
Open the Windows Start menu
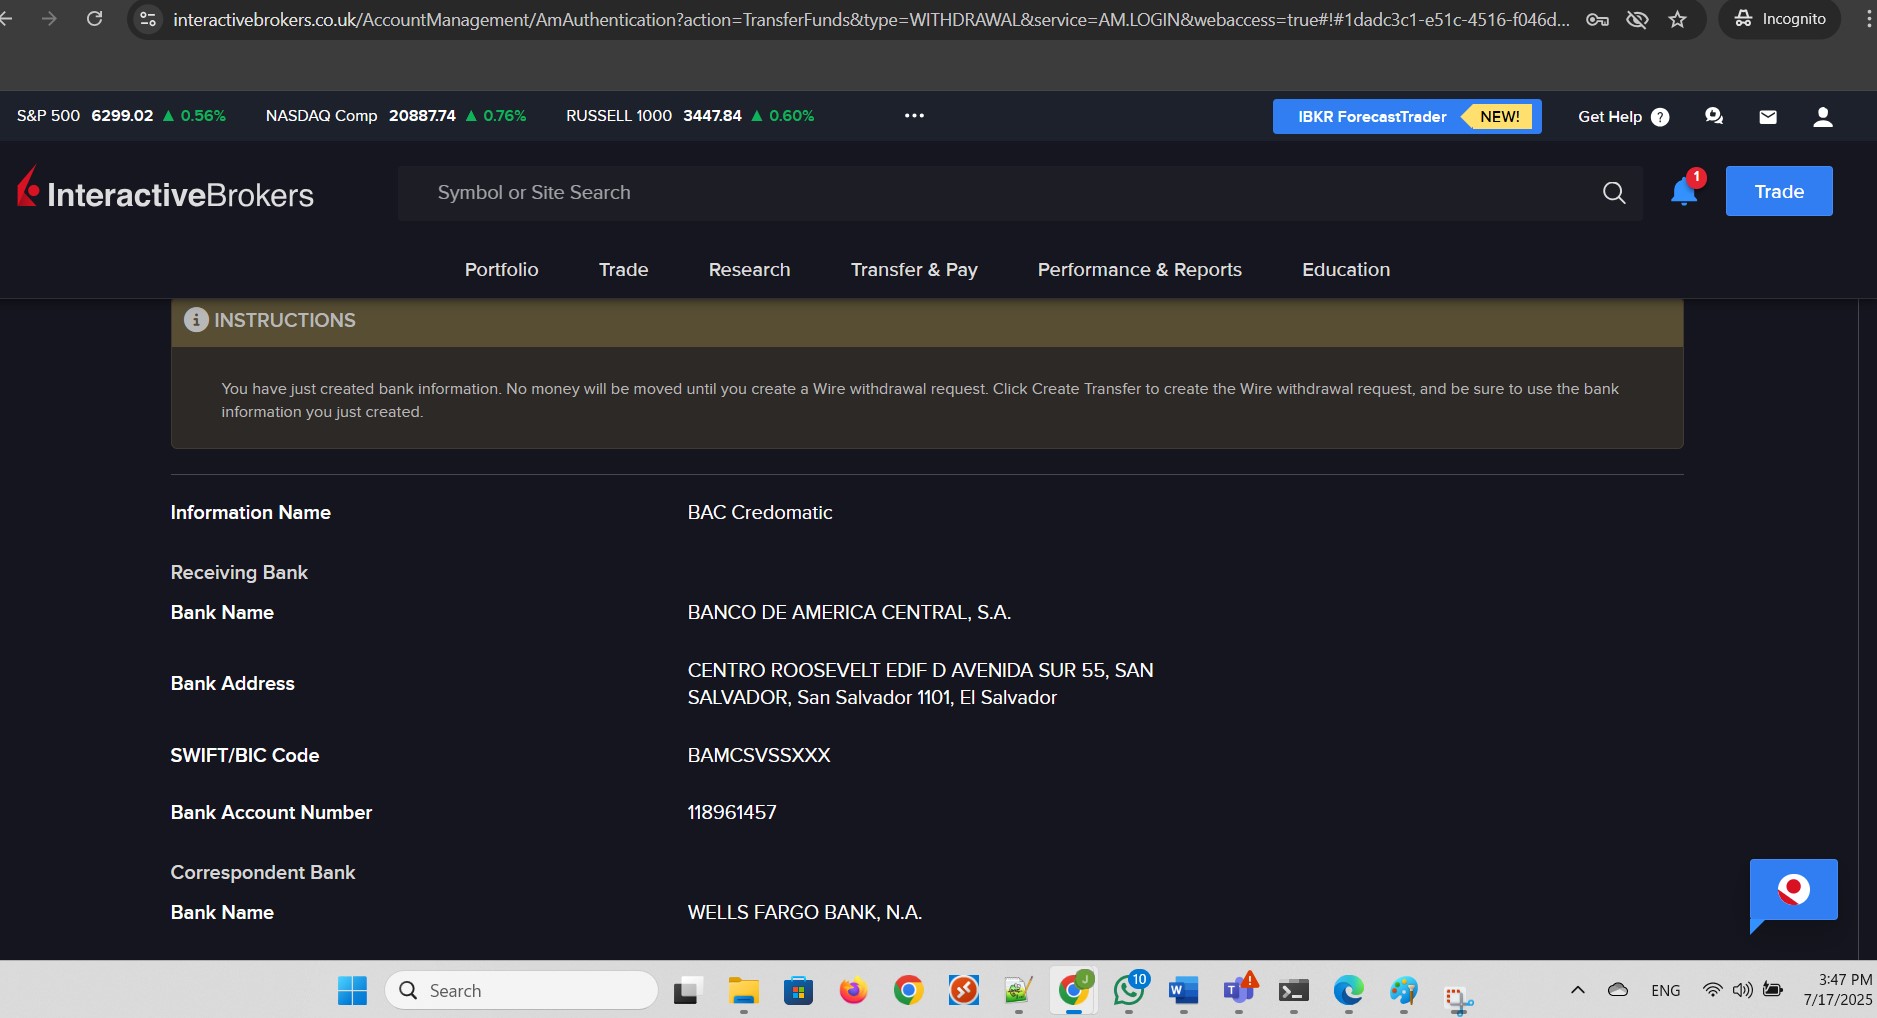[x=352, y=991]
